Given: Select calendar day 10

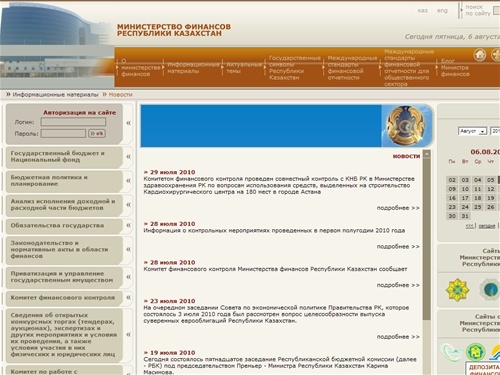Looking at the screenshot, I should [465, 189].
